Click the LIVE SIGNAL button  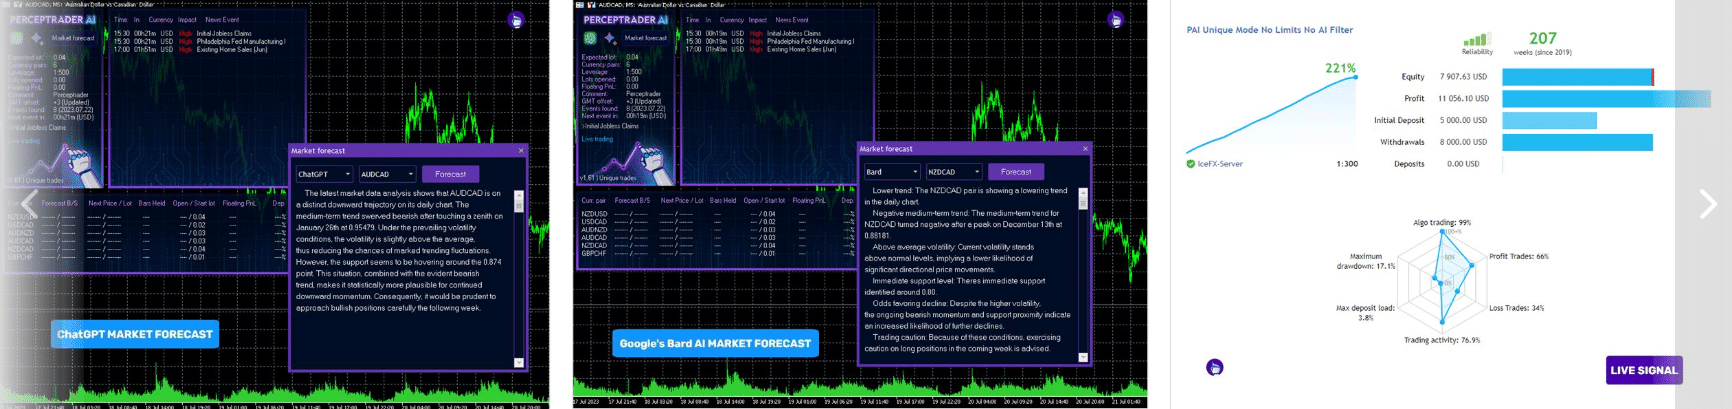(1644, 370)
